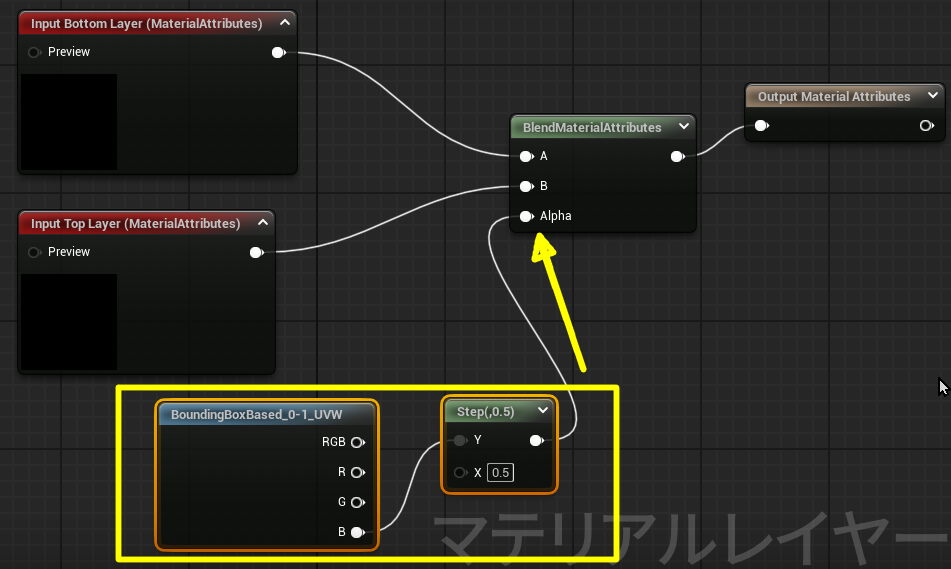Click Input Top Layer preview thumbnail

click(x=69, y=322)
